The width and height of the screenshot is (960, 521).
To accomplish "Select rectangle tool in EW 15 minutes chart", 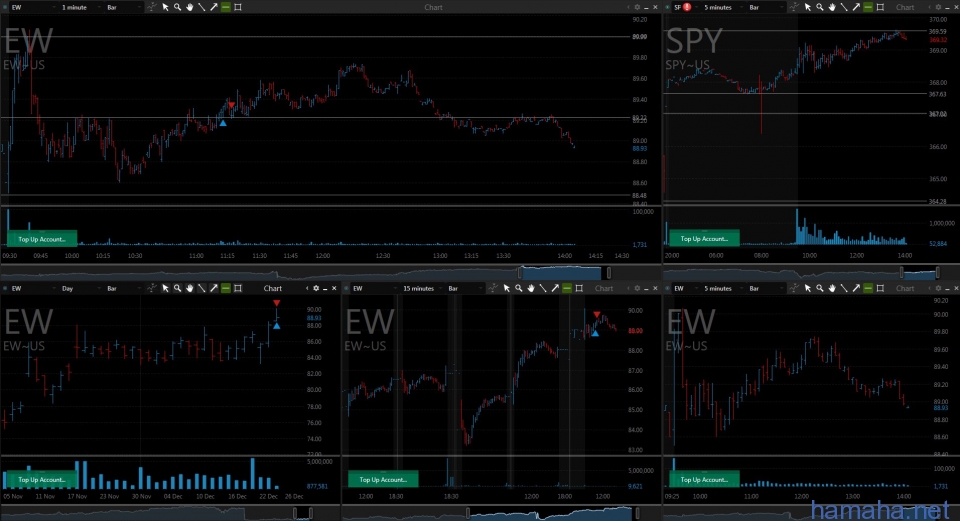I will (x=579, y=288).
